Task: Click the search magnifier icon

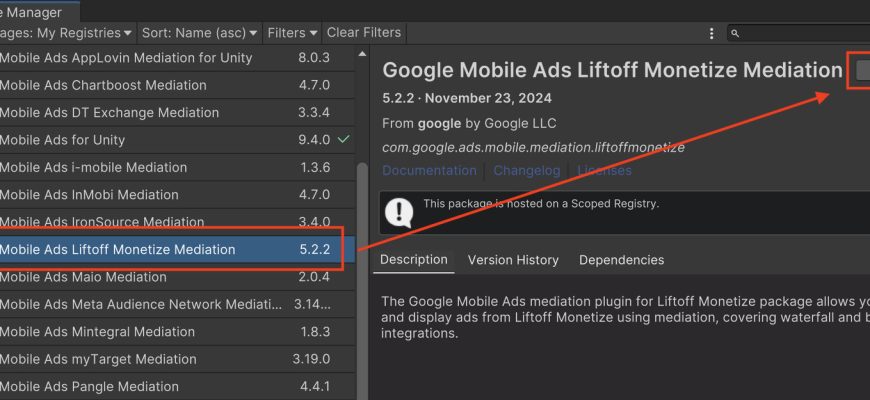Action: click(x=735, y=34)
